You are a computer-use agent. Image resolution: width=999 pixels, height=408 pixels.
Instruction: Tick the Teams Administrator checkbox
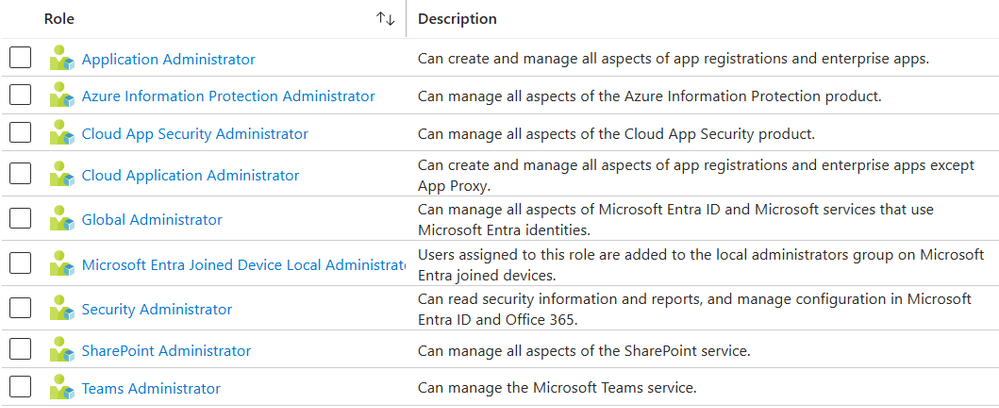(20, 387)
